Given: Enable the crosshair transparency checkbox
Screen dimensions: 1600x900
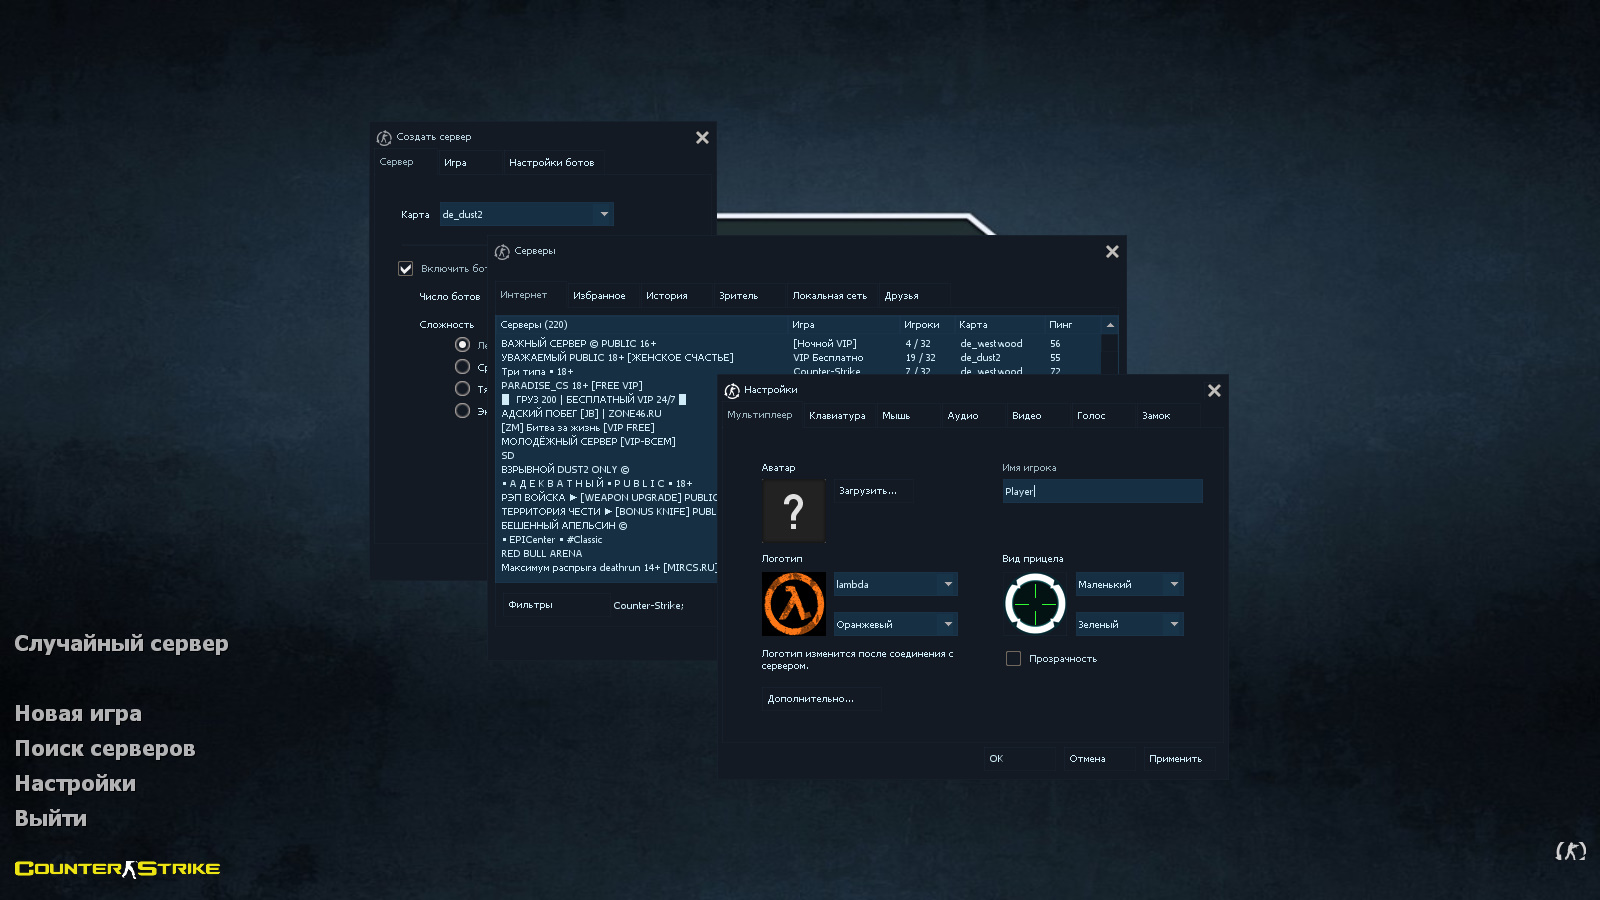Looking at the screenshot, I should [x=1013, y=659].
